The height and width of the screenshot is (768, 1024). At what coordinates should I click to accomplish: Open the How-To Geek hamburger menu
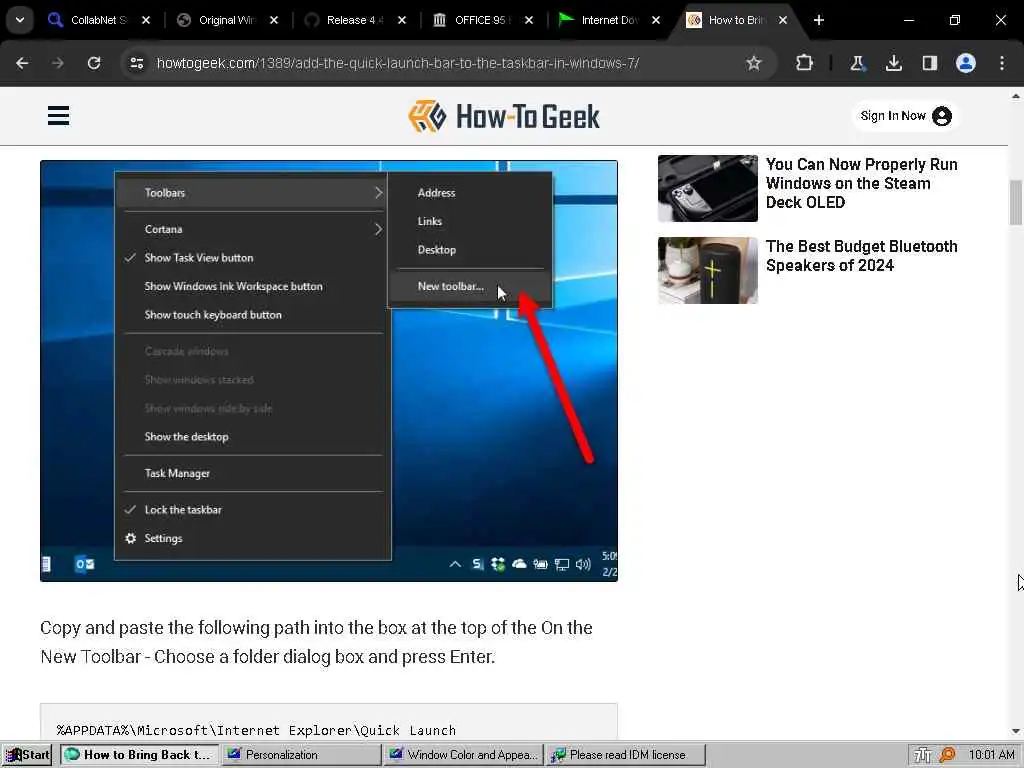coord(58,116)
